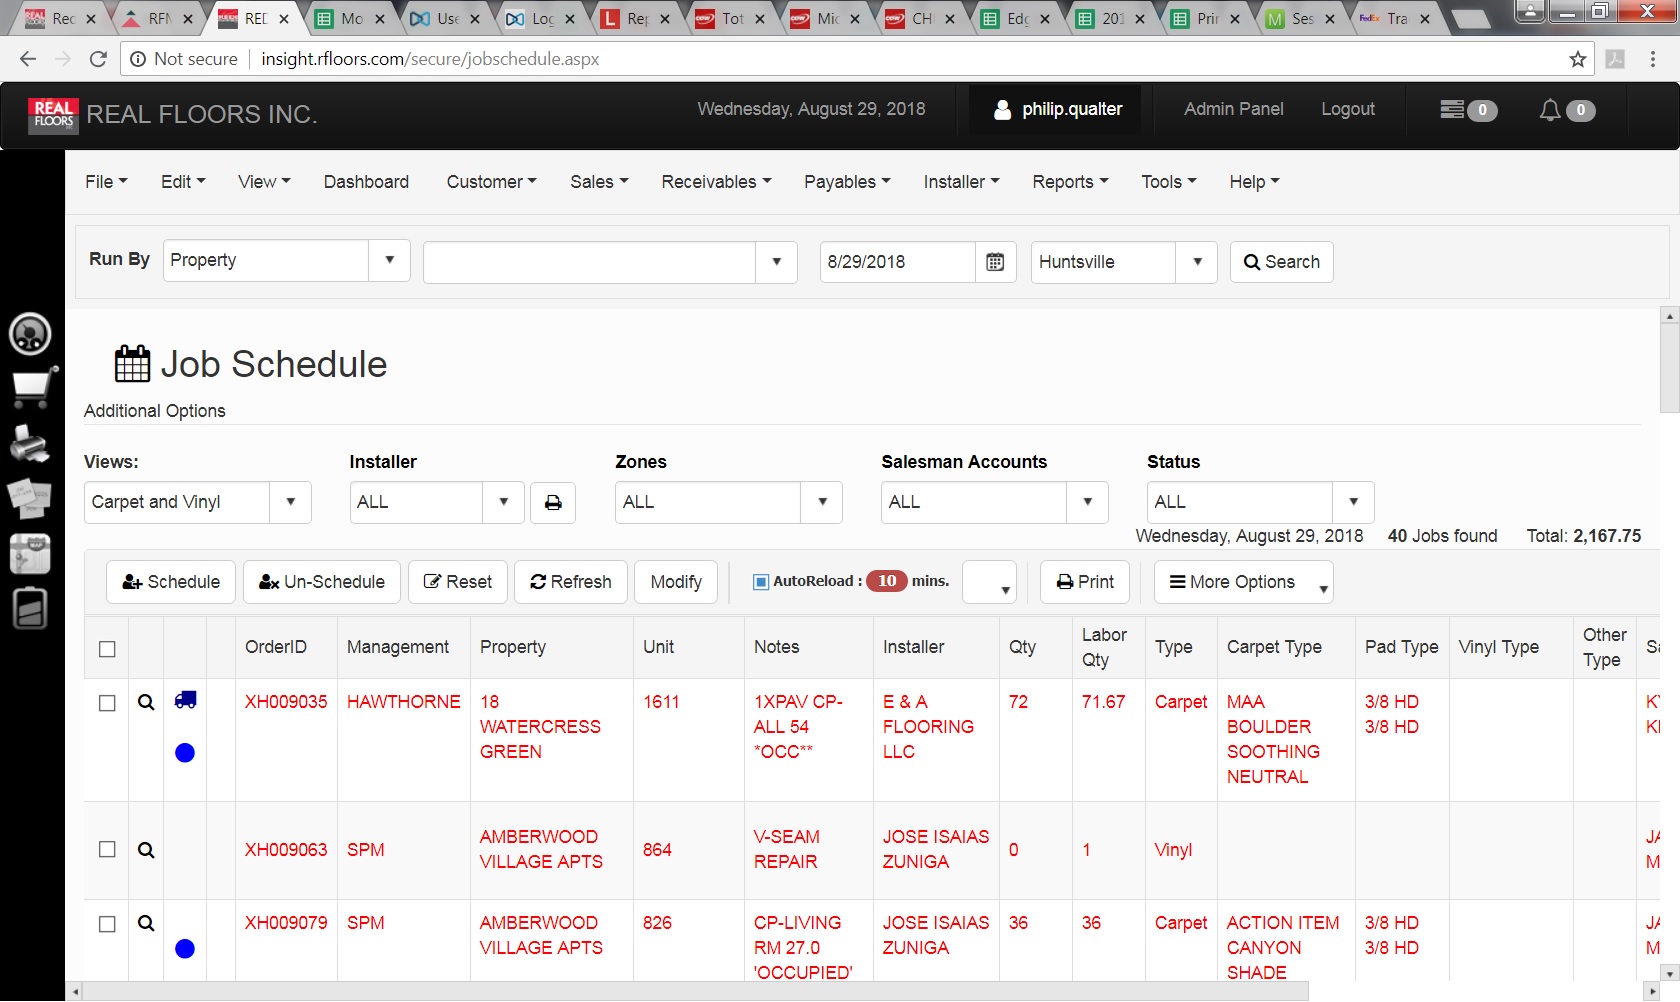Click the printer icon in left sidebar
This screenshot has height=1002, width=1680.
coord(30,443)
